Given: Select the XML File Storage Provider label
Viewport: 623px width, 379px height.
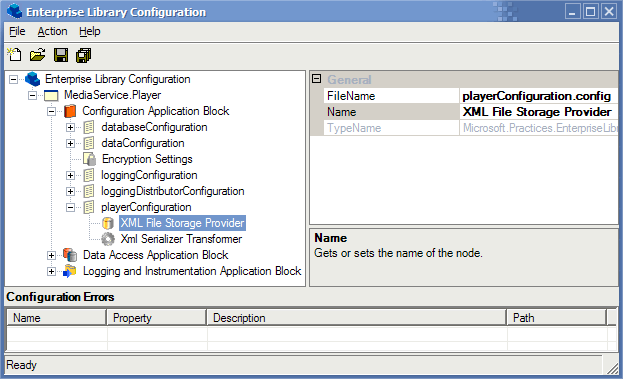Looking at the screenshot, I should (x=182, y=223).
